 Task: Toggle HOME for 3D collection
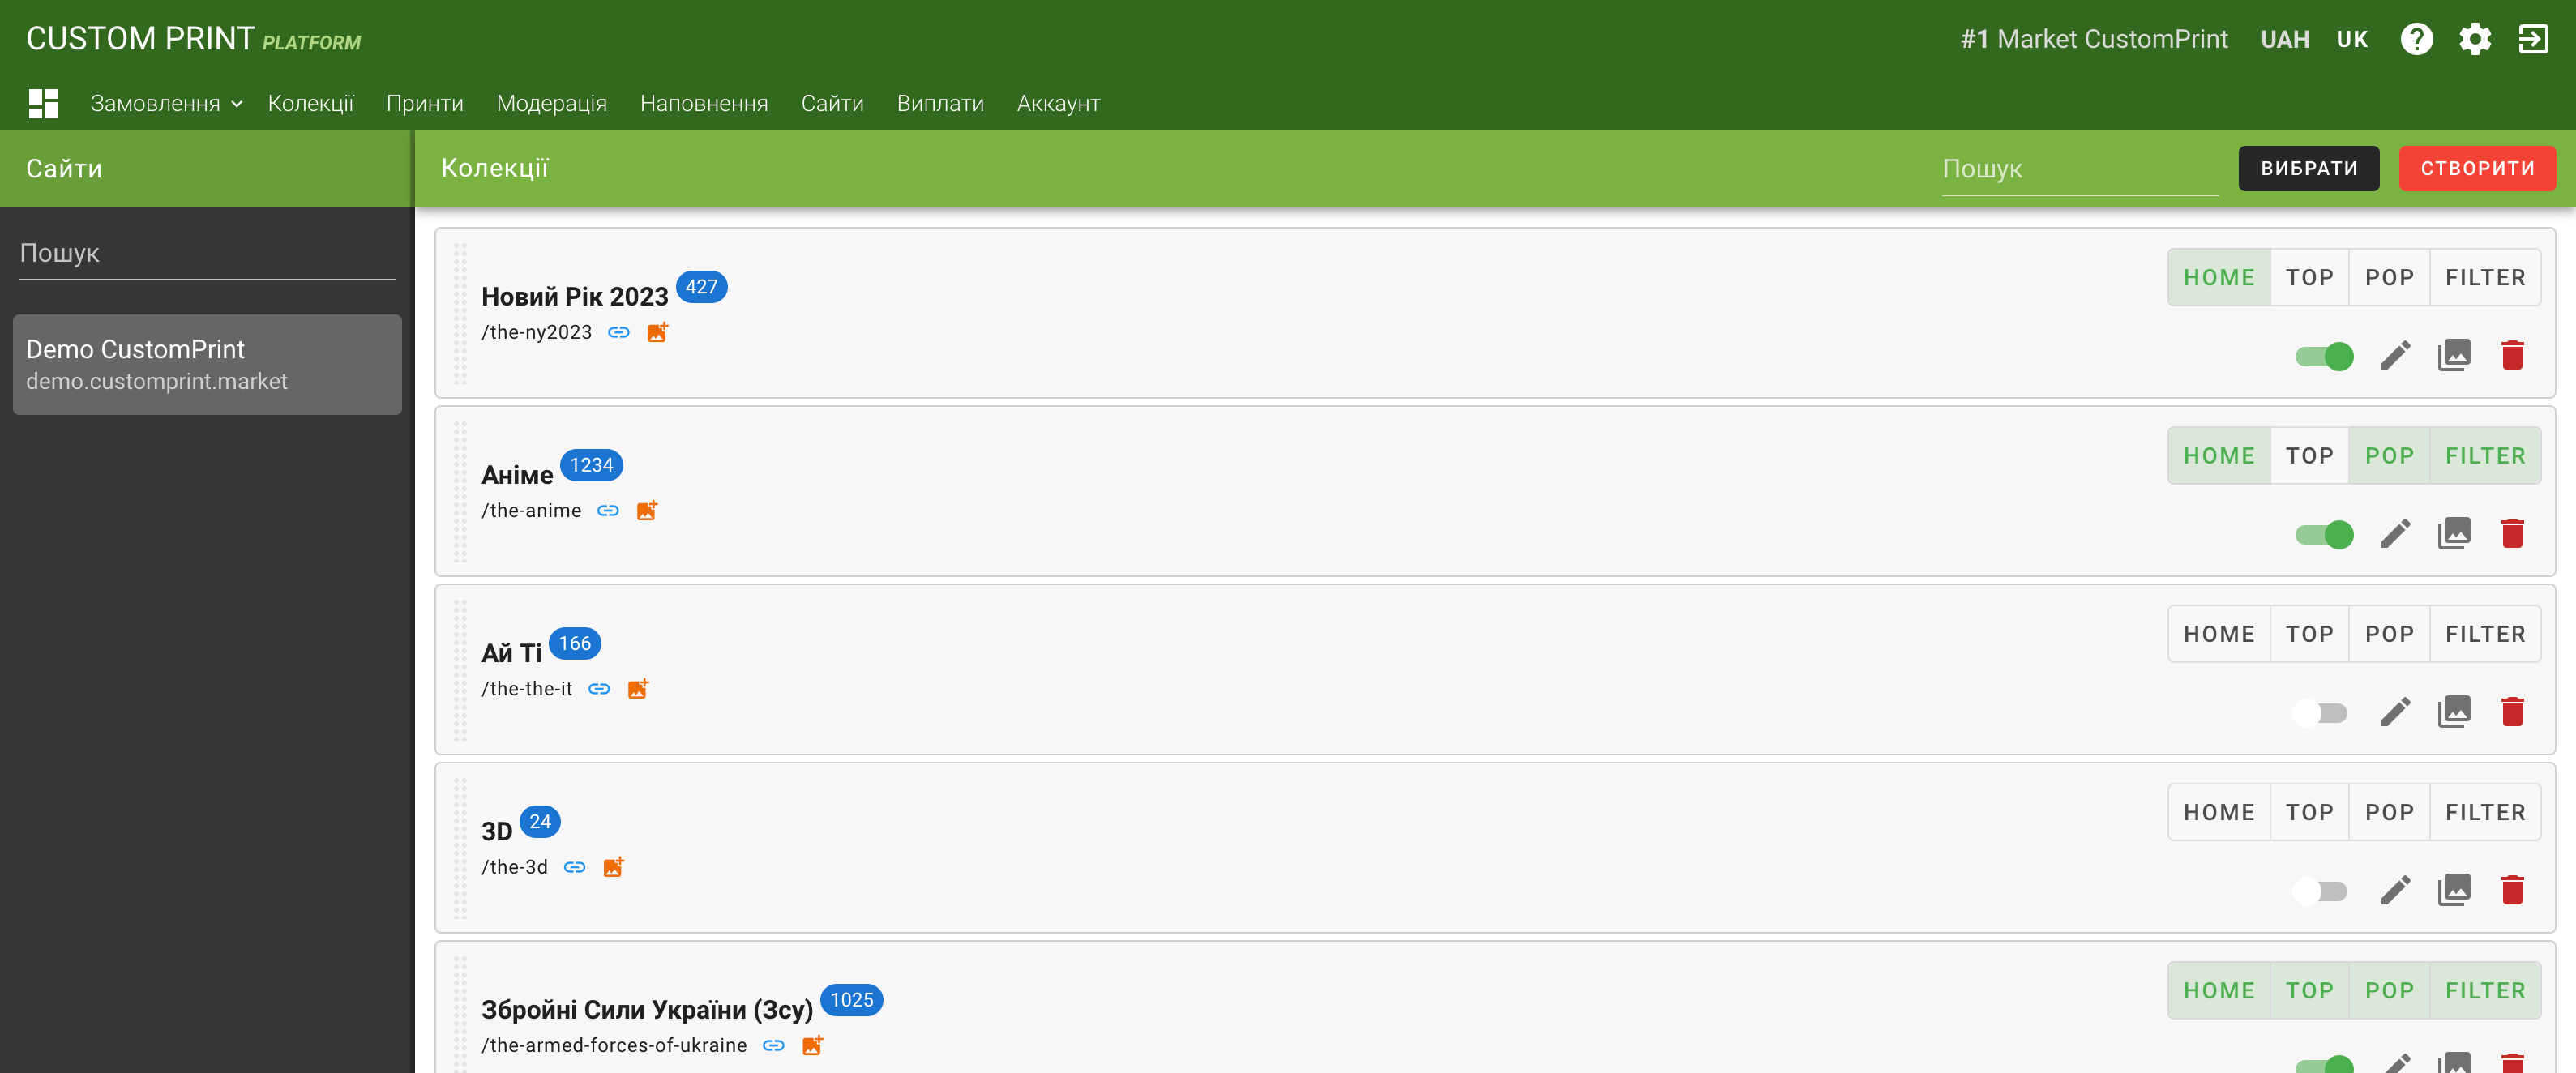pos(2219,812)
